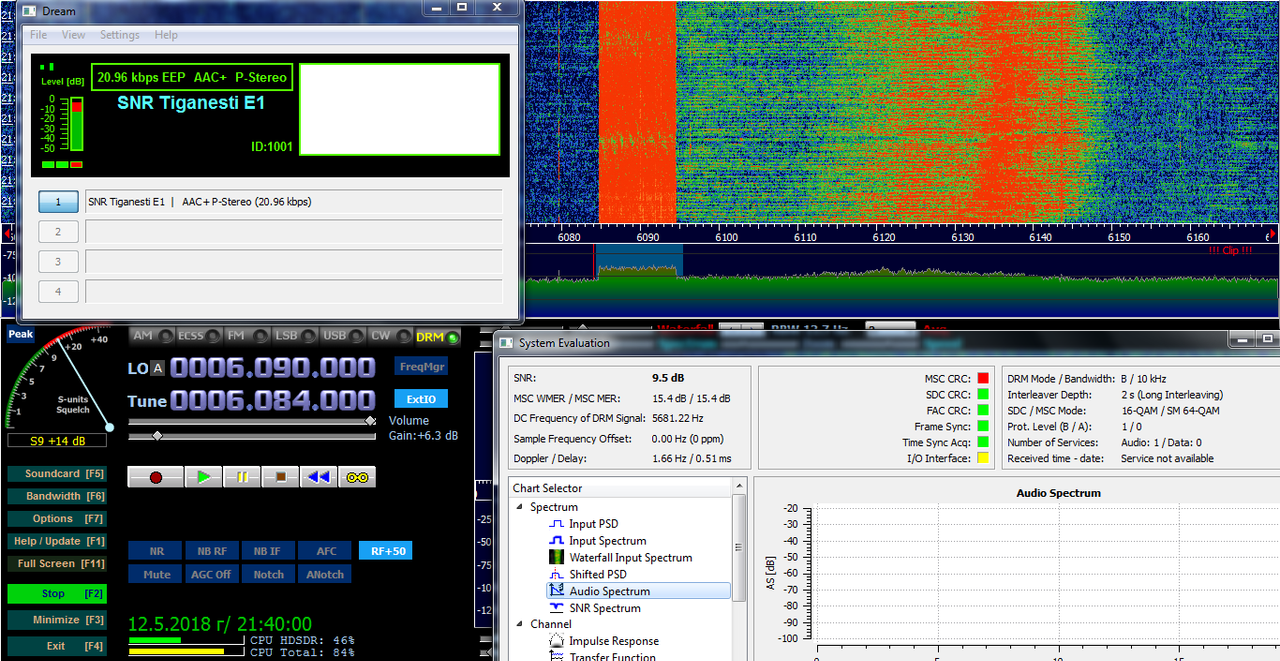Toggle the NB IF noise blanker
The height and width of the screenshot is (661, 1280).
coord(268,551)
